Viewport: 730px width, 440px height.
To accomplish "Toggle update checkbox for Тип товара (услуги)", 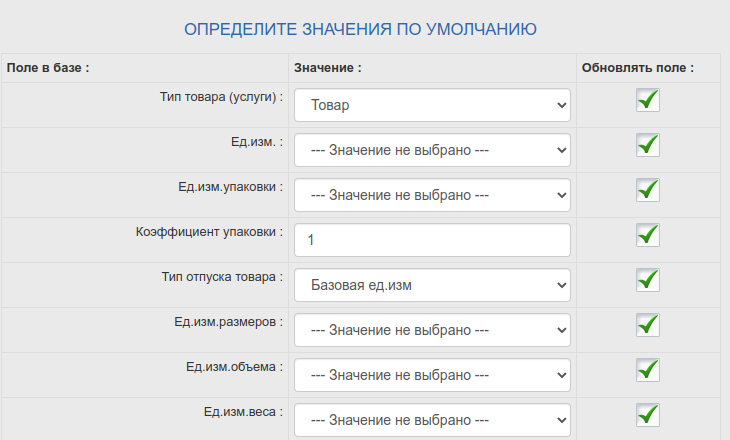I will click(648, 100).
